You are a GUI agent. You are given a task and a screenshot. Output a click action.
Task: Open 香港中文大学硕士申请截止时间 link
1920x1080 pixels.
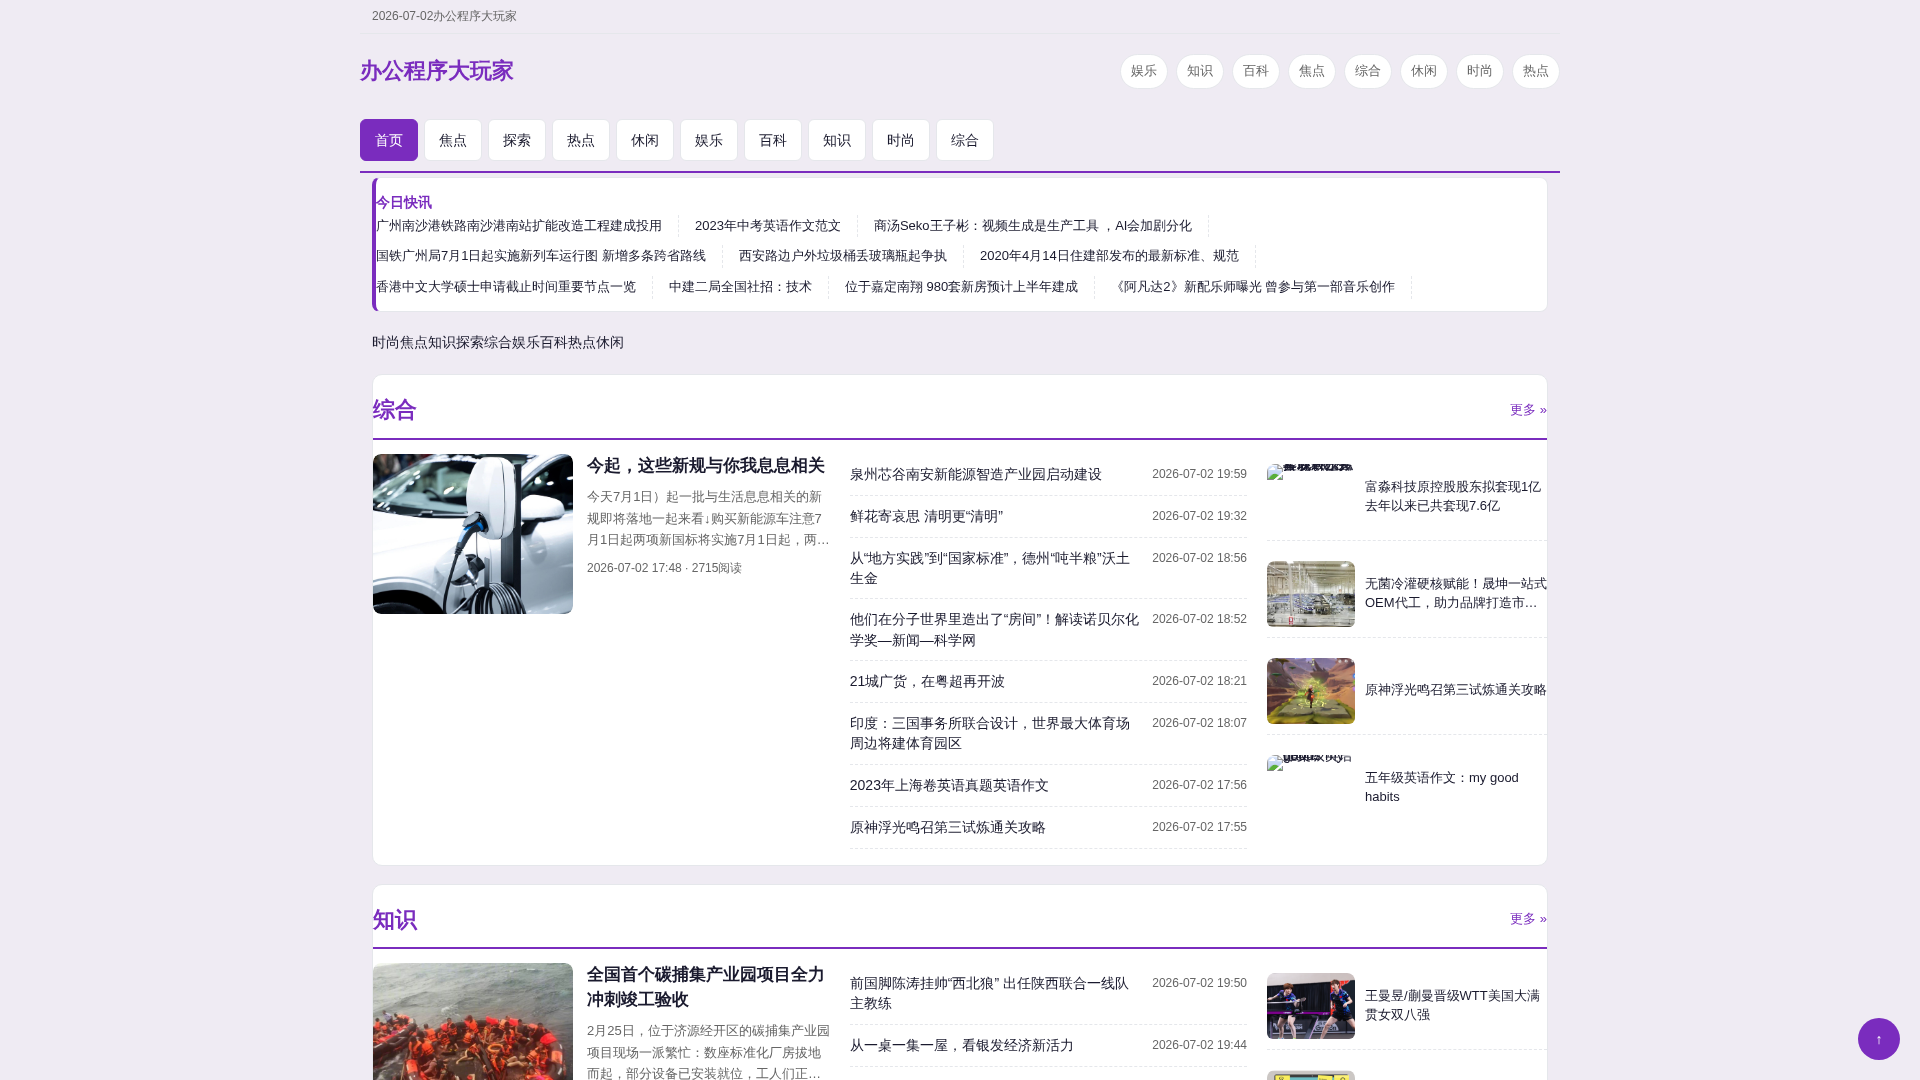point(506,287)
